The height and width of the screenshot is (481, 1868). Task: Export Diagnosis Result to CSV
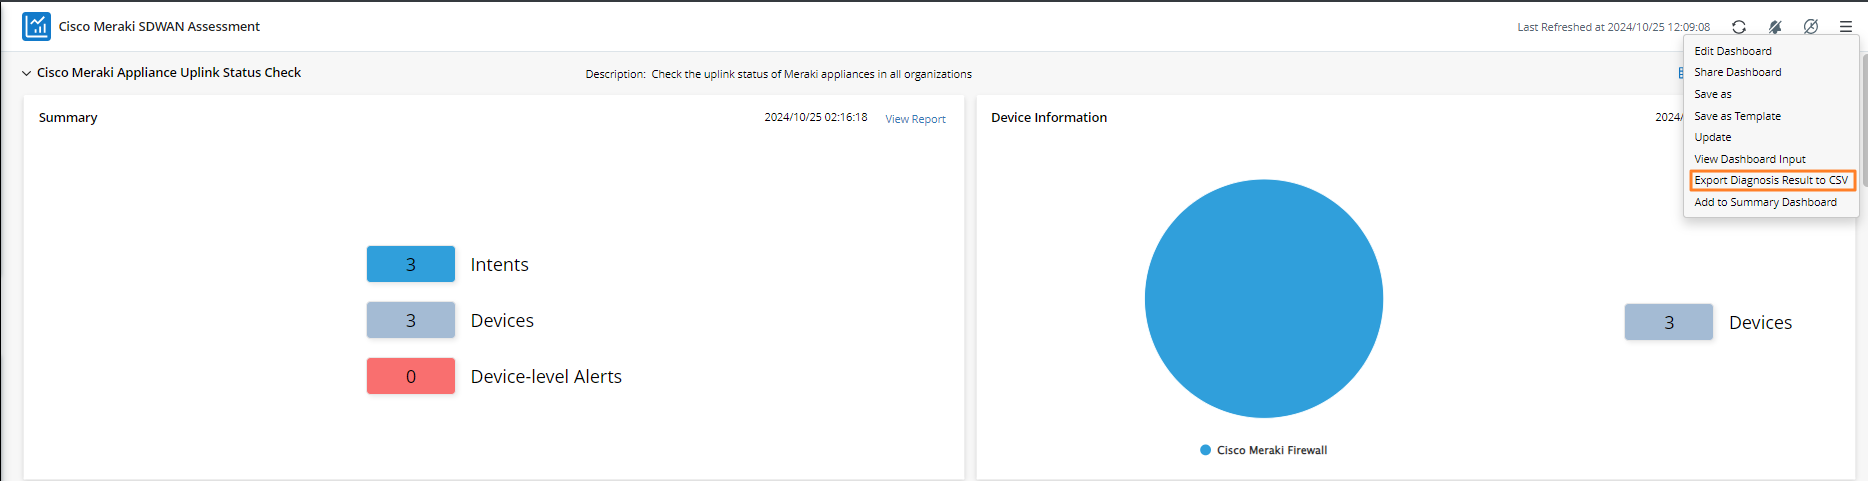coord(1770,180)
